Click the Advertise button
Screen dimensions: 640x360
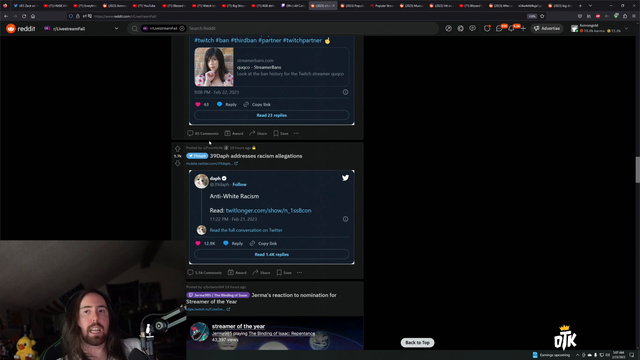(547, 29)
